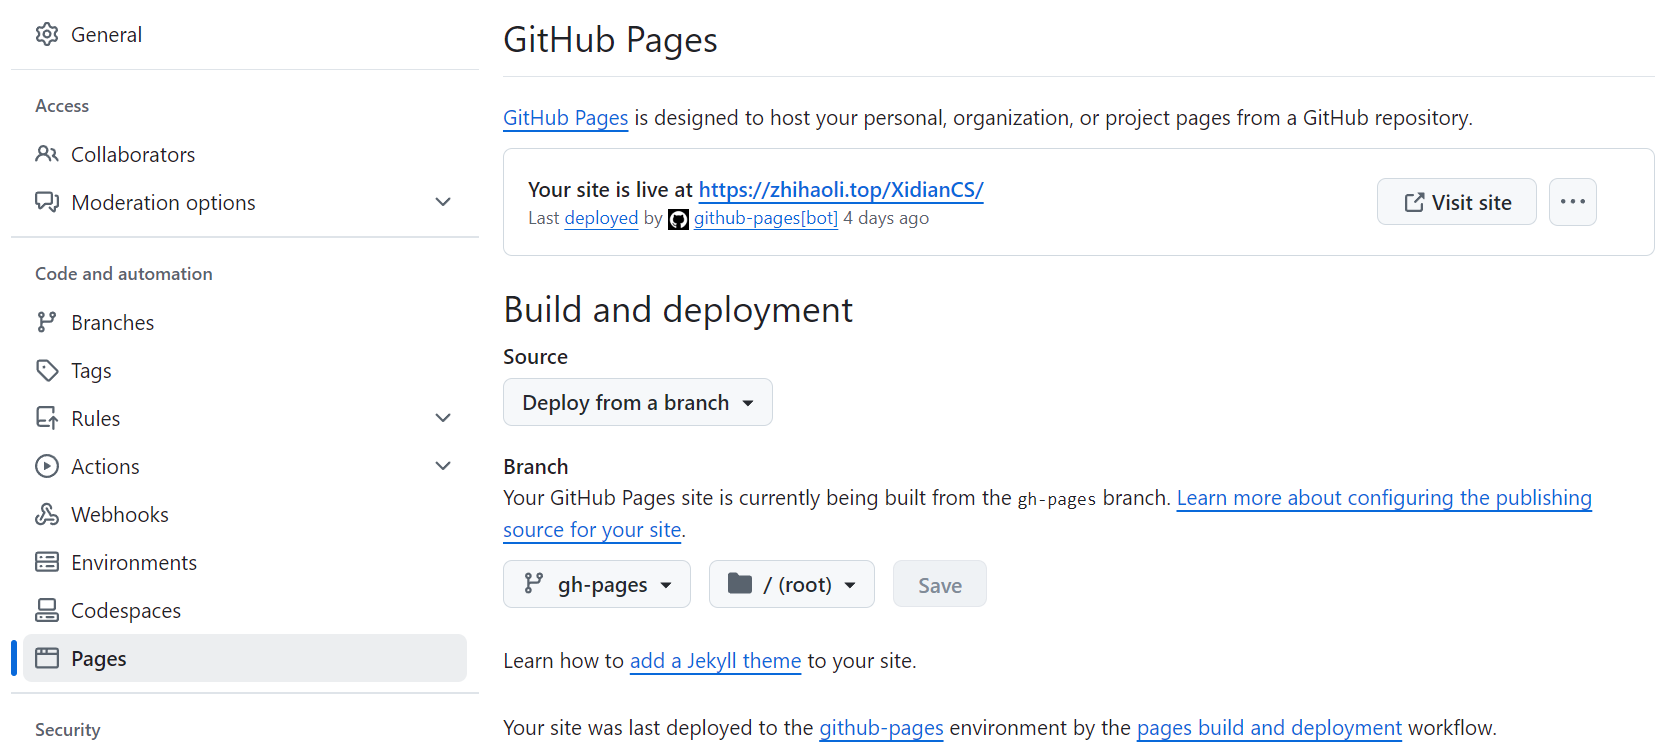1671x756 pixels.
Task: Click the Pages browser icon in sidebar
Action: [x=47, y=658]
